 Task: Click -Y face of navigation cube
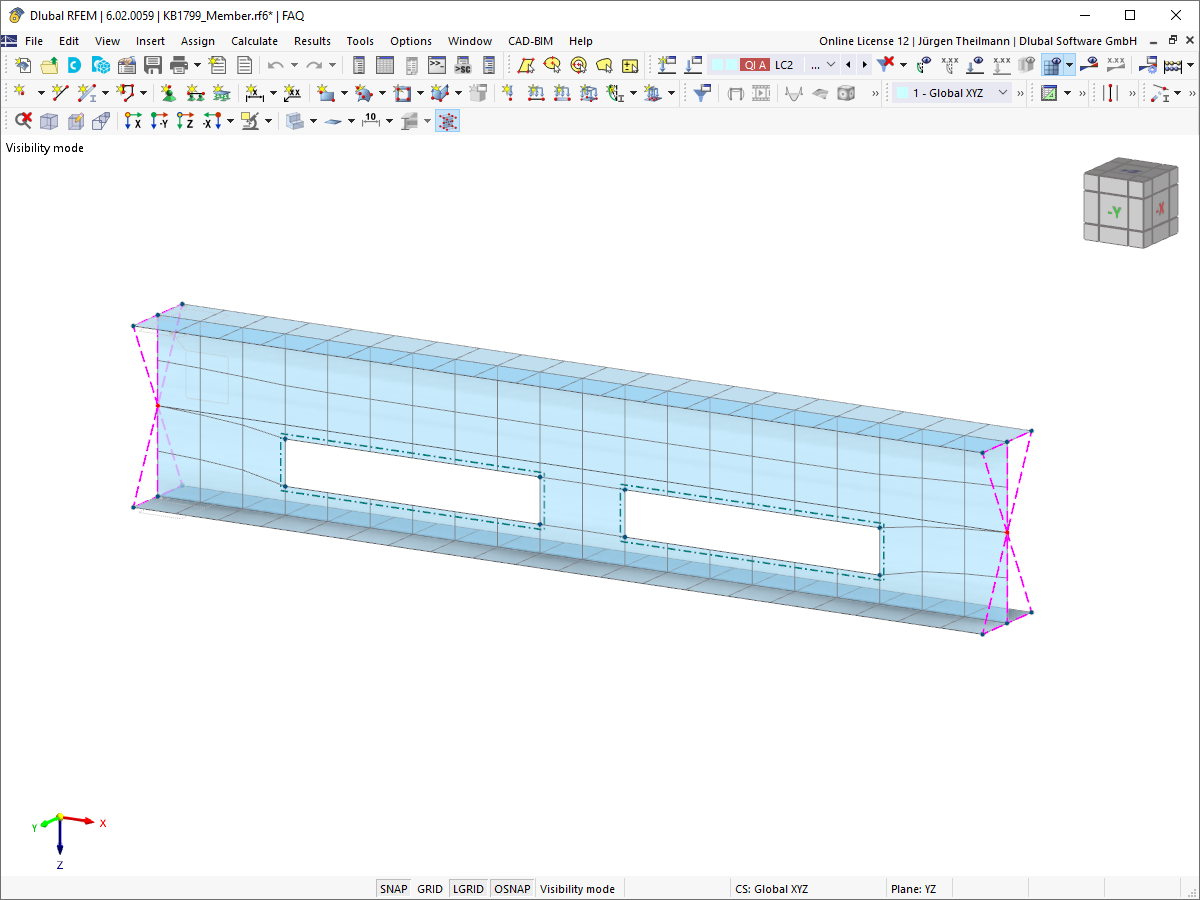pos(1113,211)
